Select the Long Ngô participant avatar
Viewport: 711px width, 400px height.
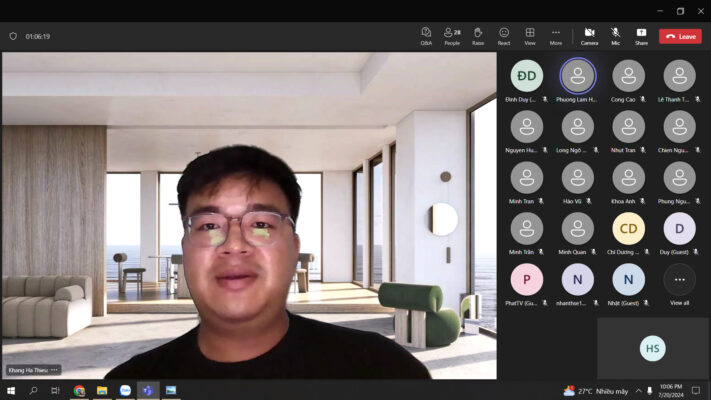click(x=578, y=127)
